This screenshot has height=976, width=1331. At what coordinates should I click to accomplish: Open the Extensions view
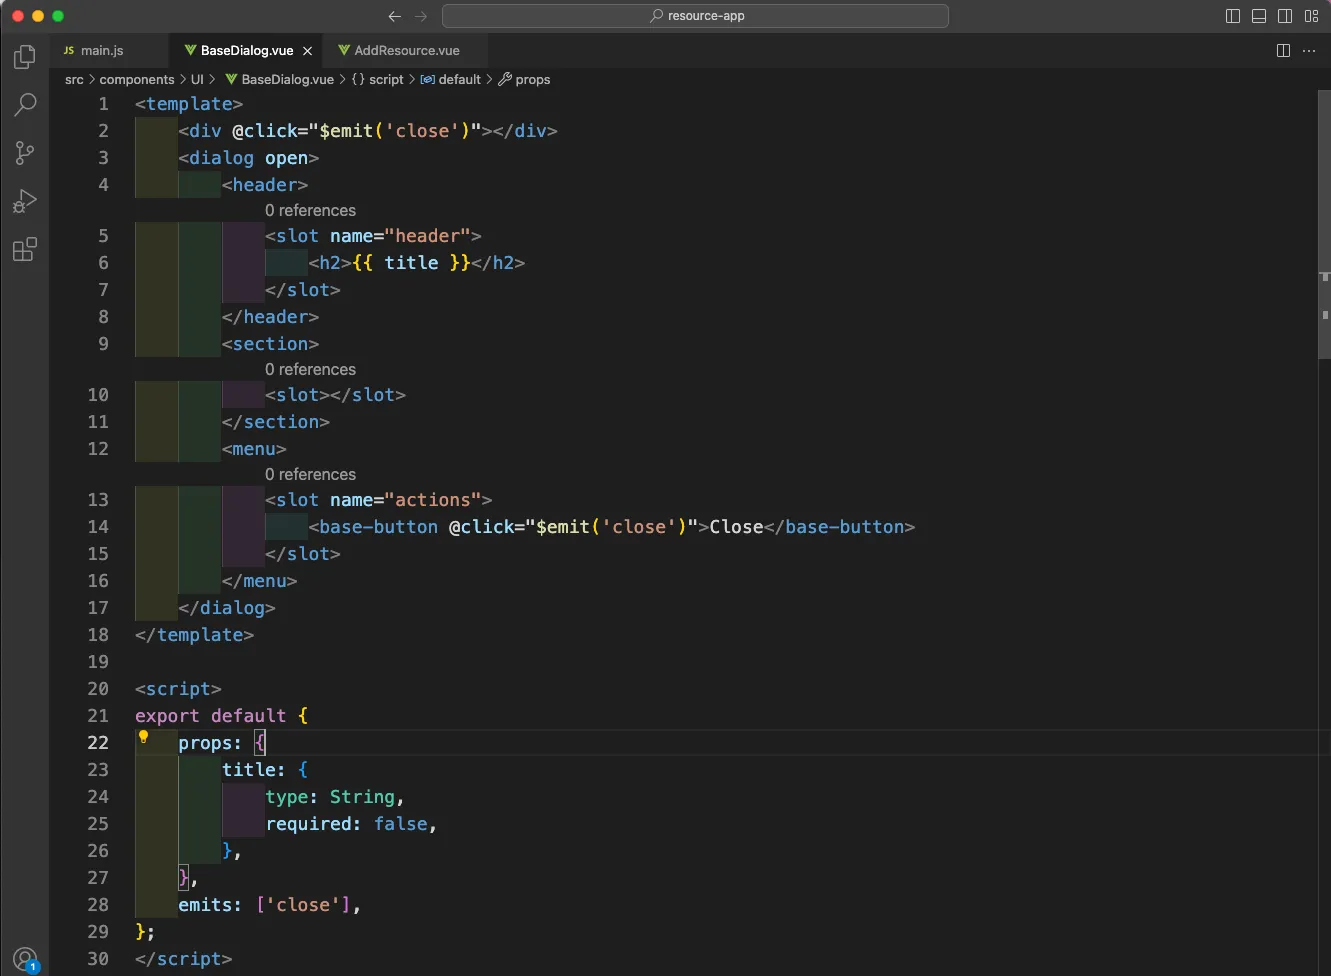tap(25, 249)
